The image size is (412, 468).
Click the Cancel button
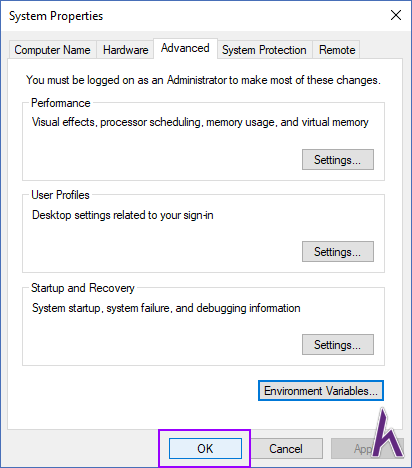tap(286, 449)
